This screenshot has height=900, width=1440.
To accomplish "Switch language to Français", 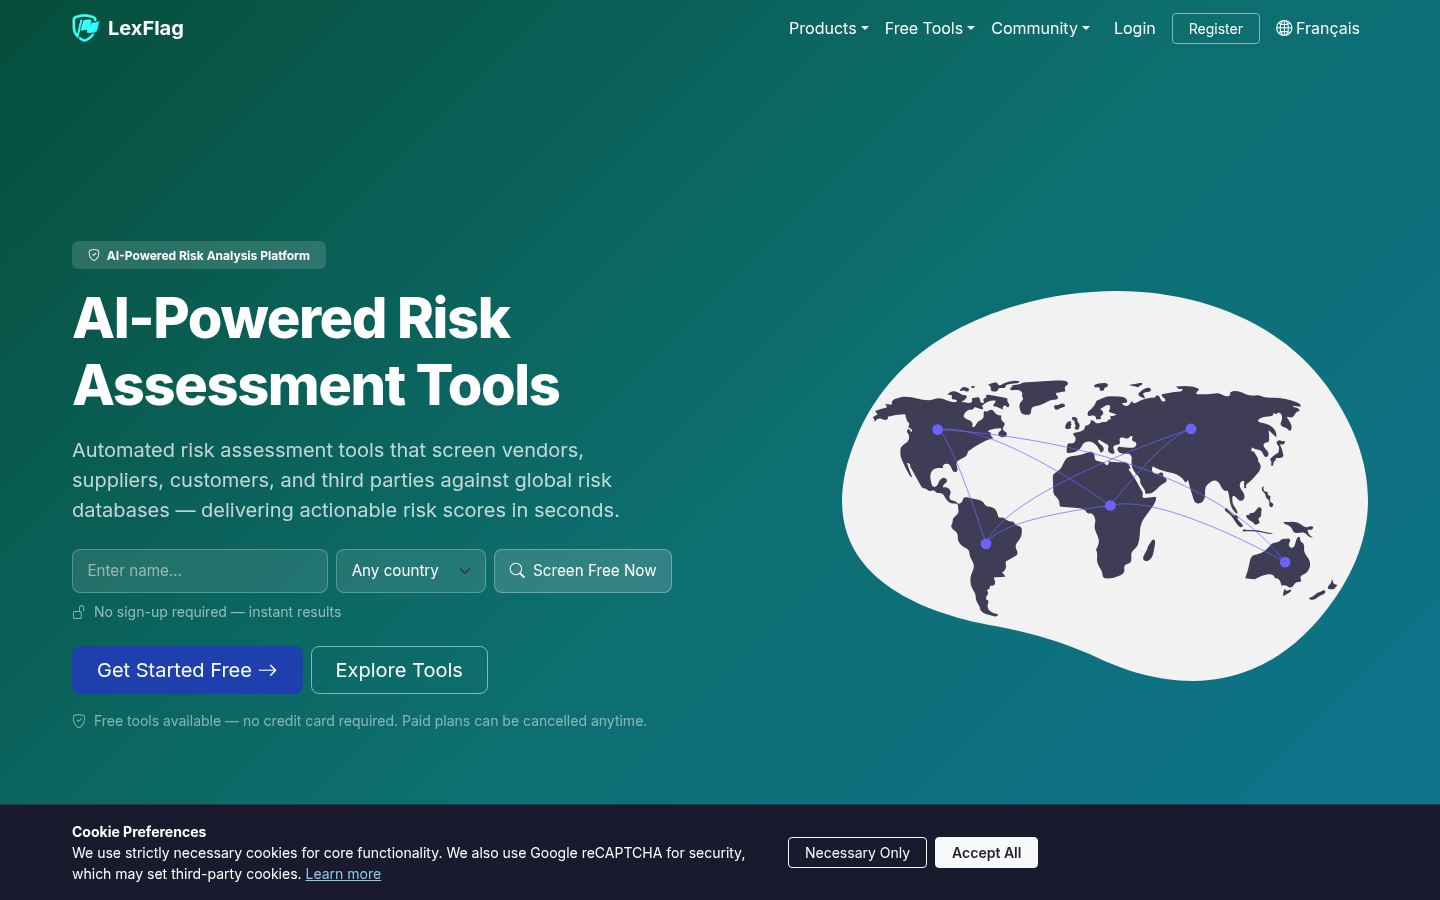I will click(x=1318, y=28).
